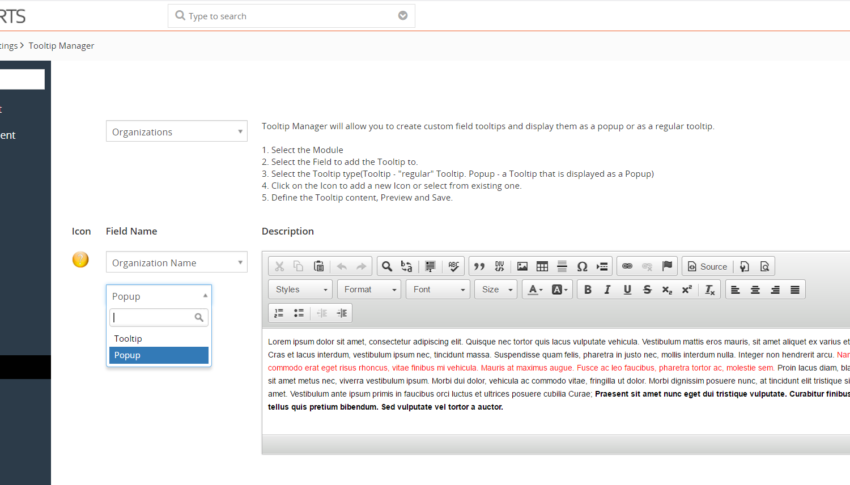Switch editor to Source view
850x485 pixels.
click(x=707, y=266)
